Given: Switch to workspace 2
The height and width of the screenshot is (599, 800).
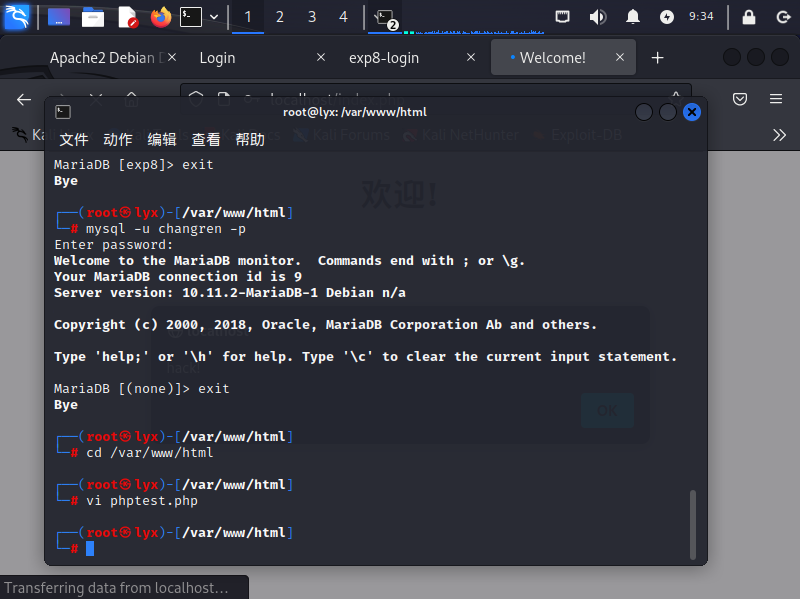Looking at the screenshot, I should [x=280, y=17].
